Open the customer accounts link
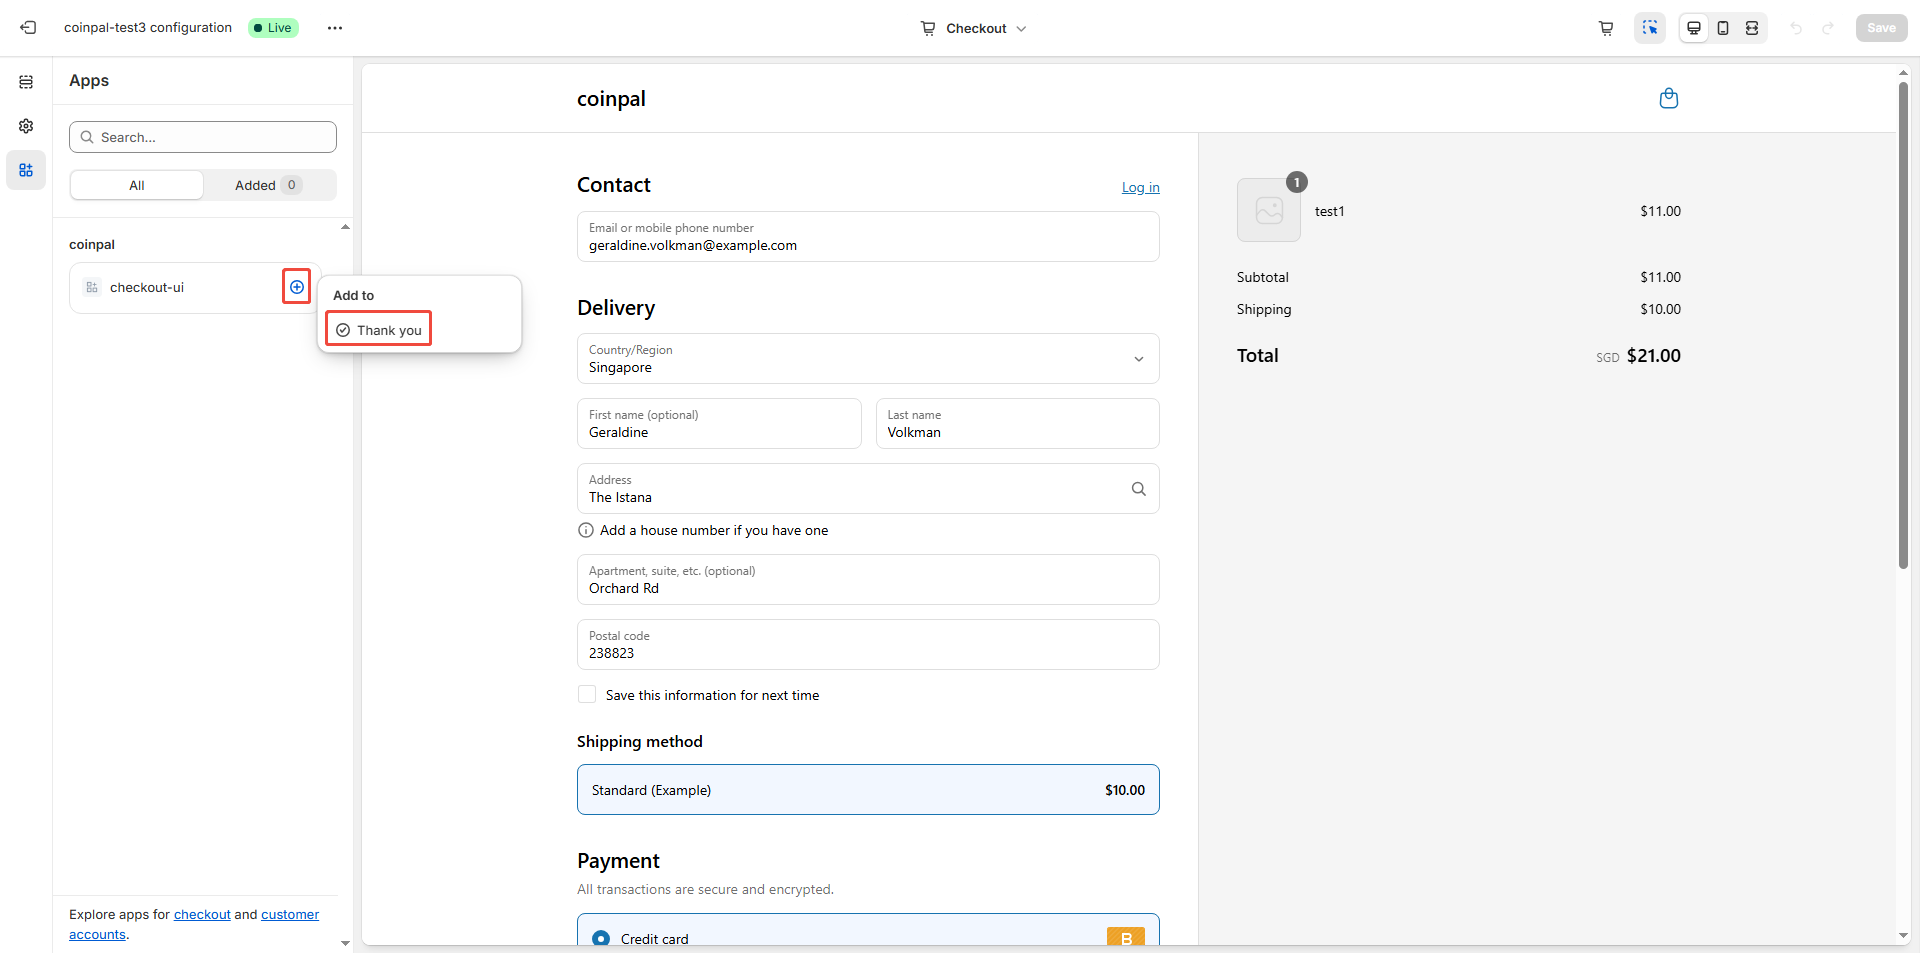Image resolution: width=1920 pixels, height=953 pixels. point(290,915)
